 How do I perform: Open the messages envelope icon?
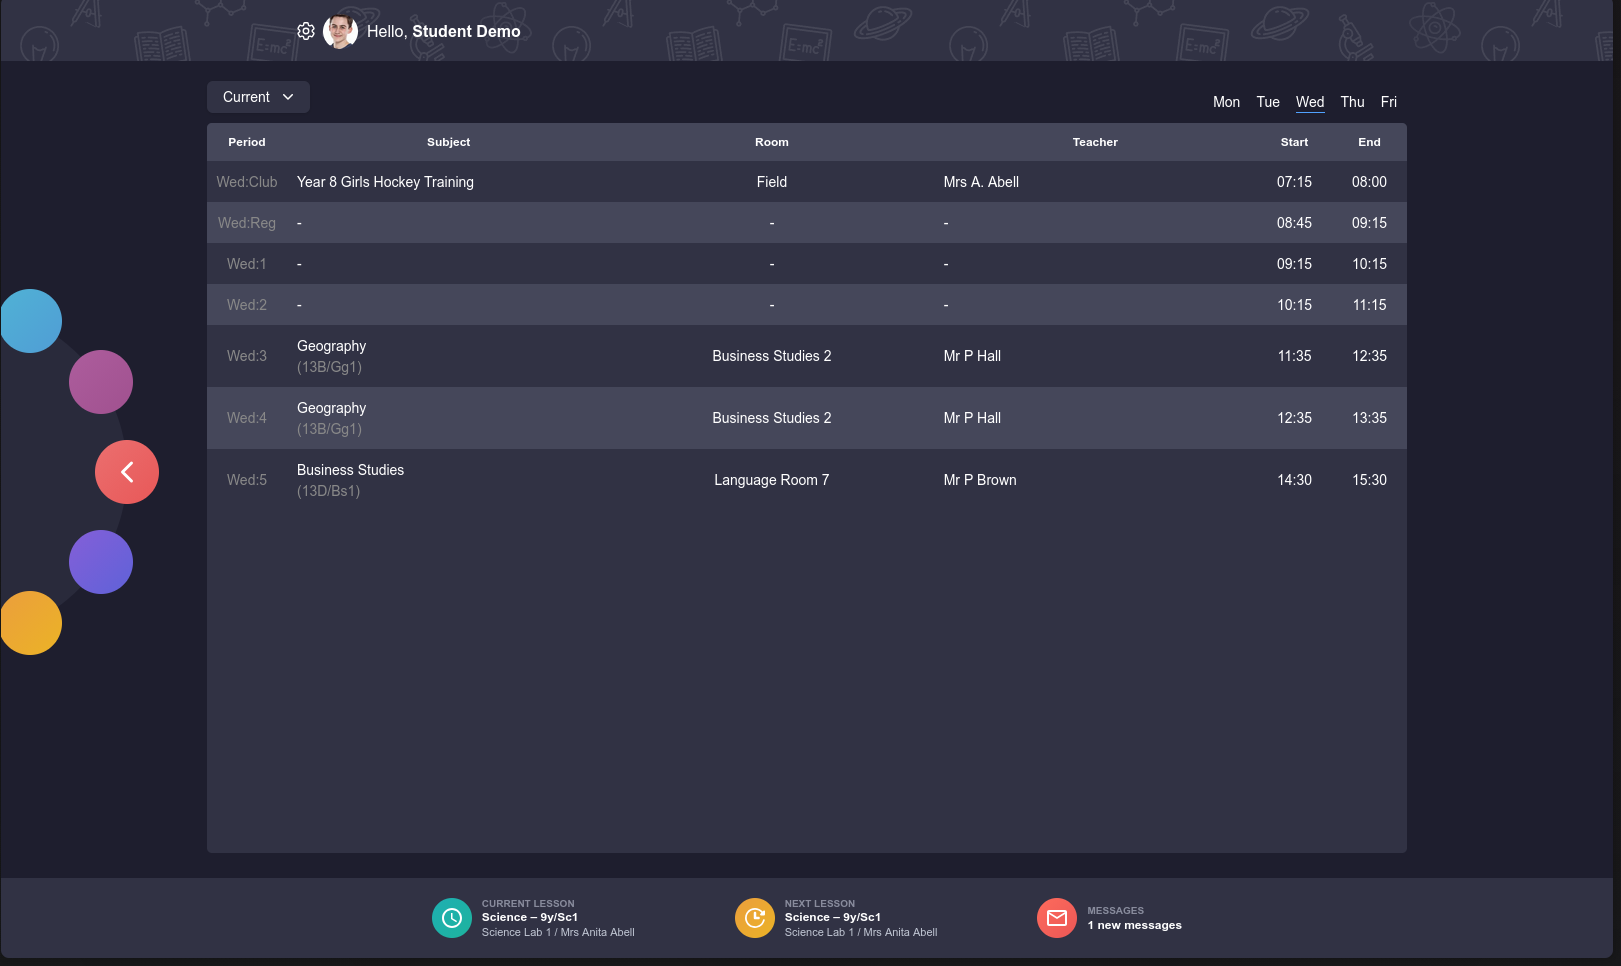coord(1057,918)
